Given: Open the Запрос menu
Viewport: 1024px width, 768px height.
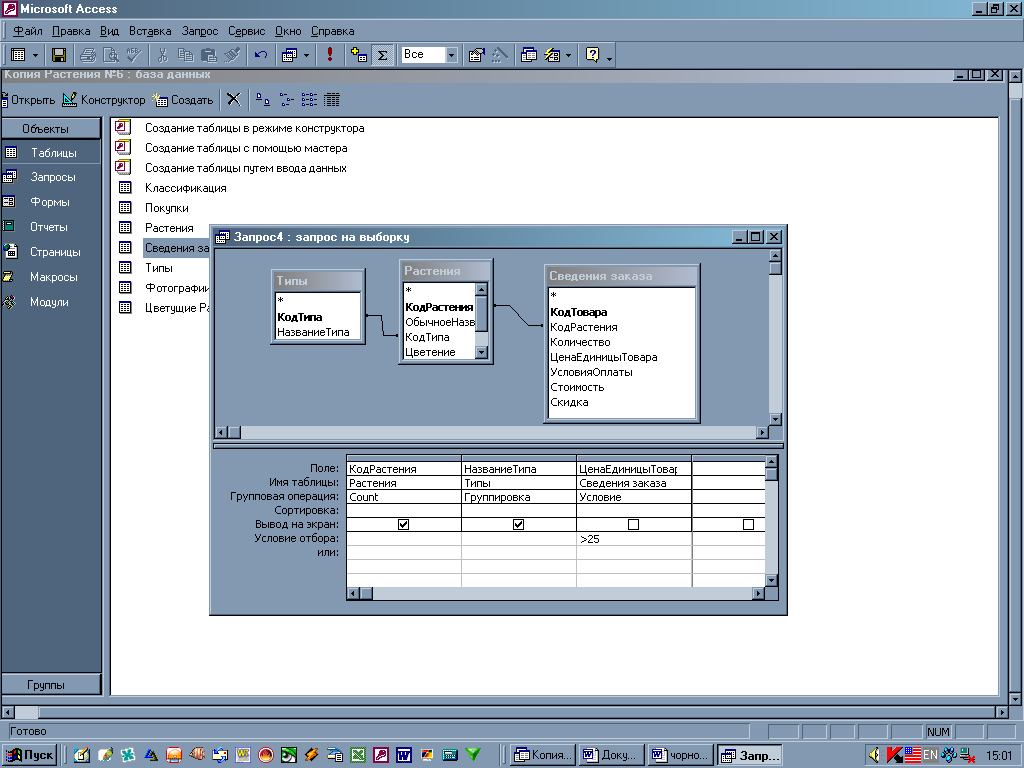Looking at the screenshot, I should point(200,31).
